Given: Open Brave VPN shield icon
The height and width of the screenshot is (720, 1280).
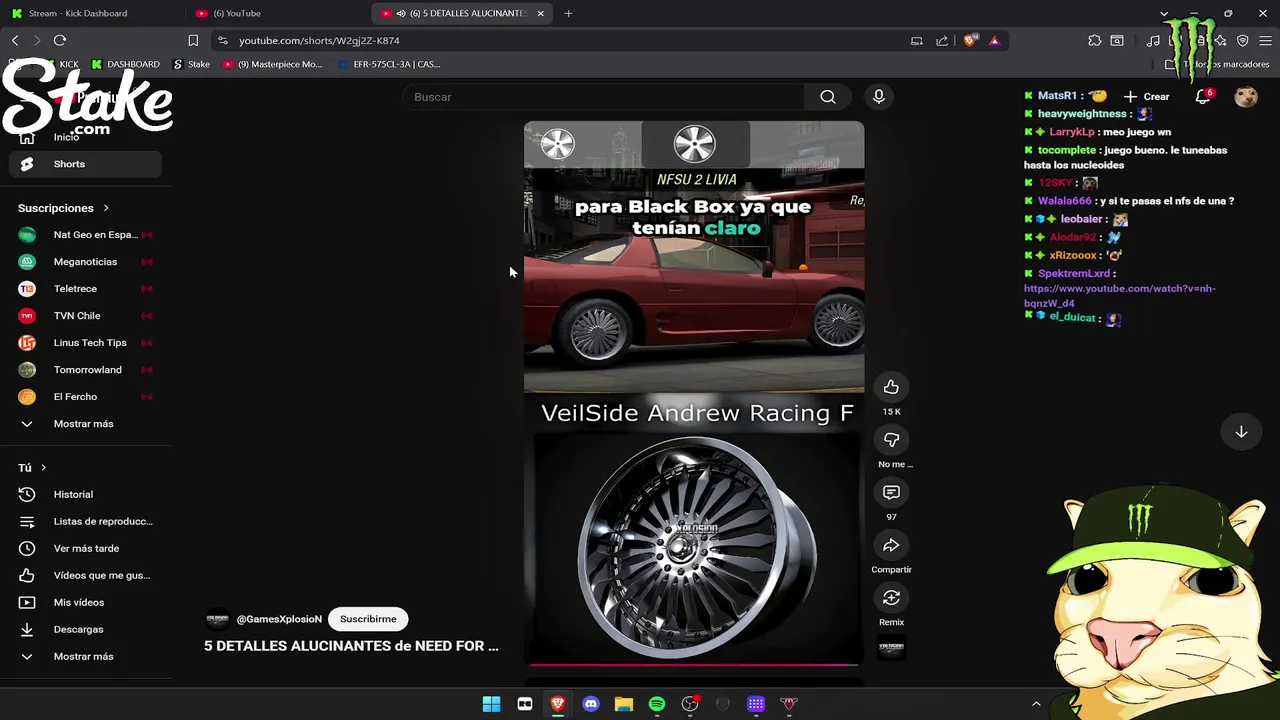Looking at the screenshot, I should (x=1243, y=41).
